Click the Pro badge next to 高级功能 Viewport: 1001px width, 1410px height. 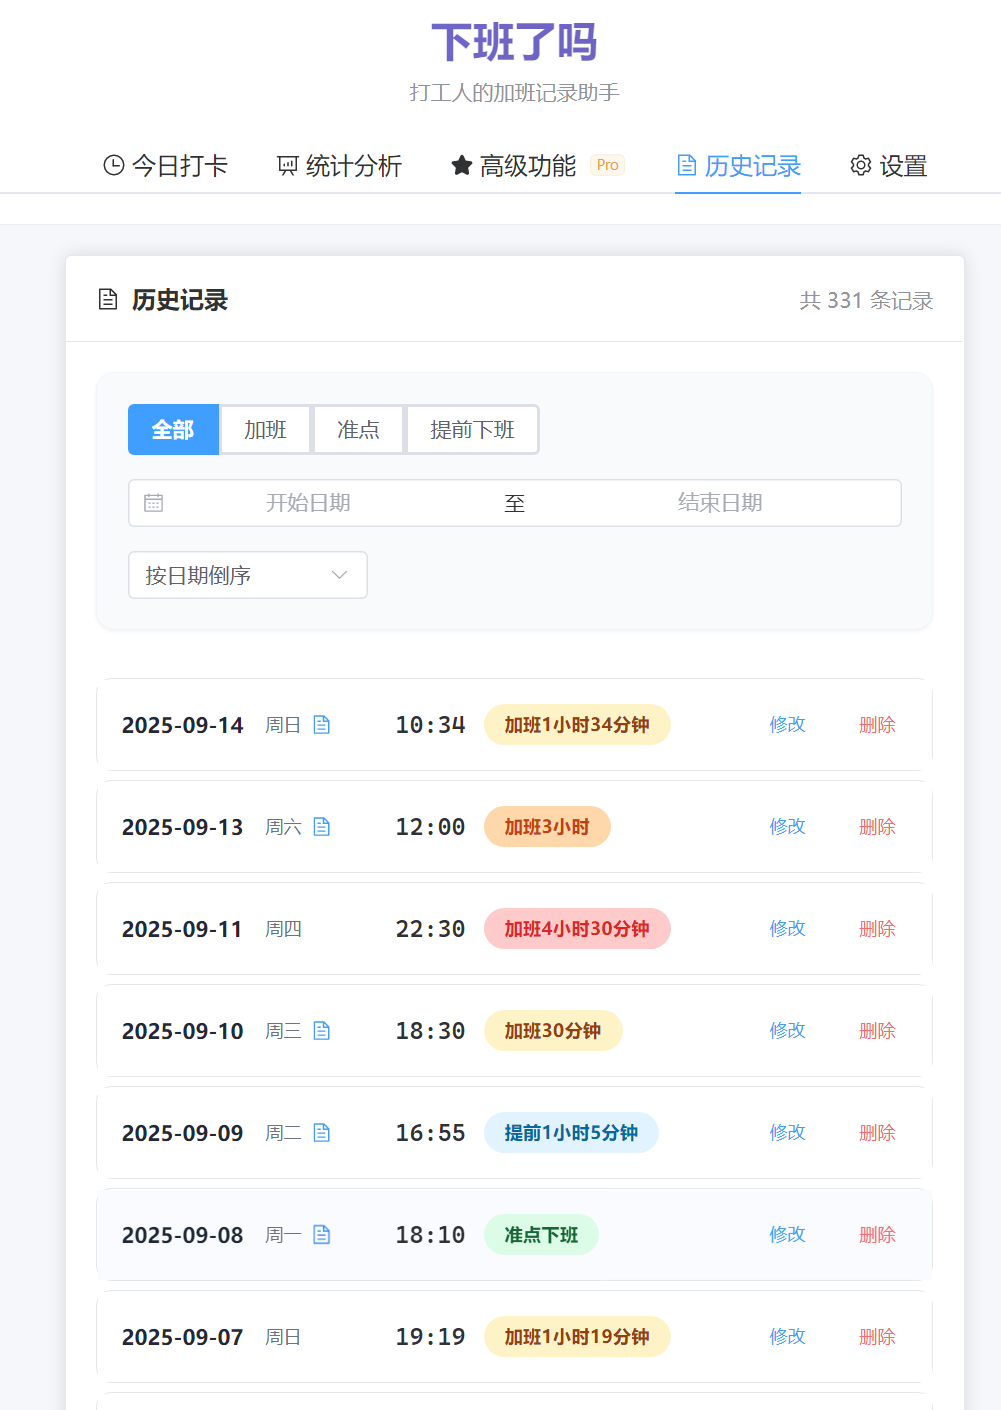tap(607, 165)
